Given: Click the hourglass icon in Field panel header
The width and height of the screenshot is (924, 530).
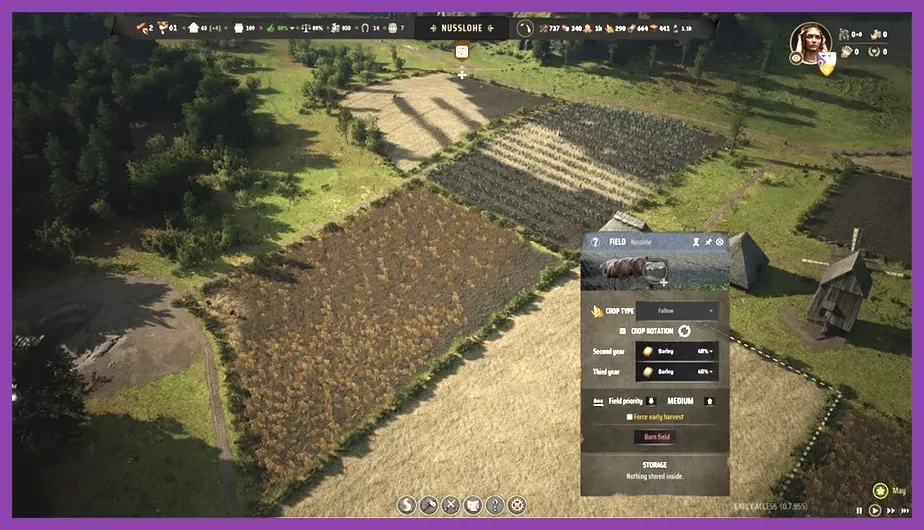Looking at the screenshot, I should click(696, 242).
